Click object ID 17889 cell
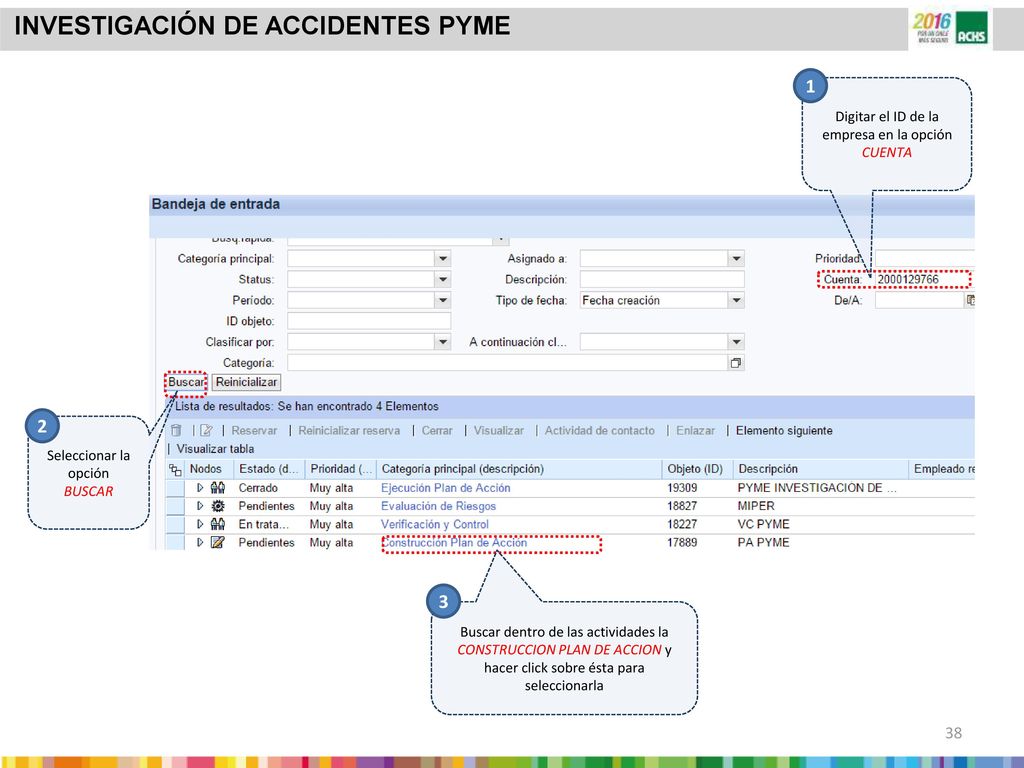The image size is (1024, 768). (x=682, y=543)
